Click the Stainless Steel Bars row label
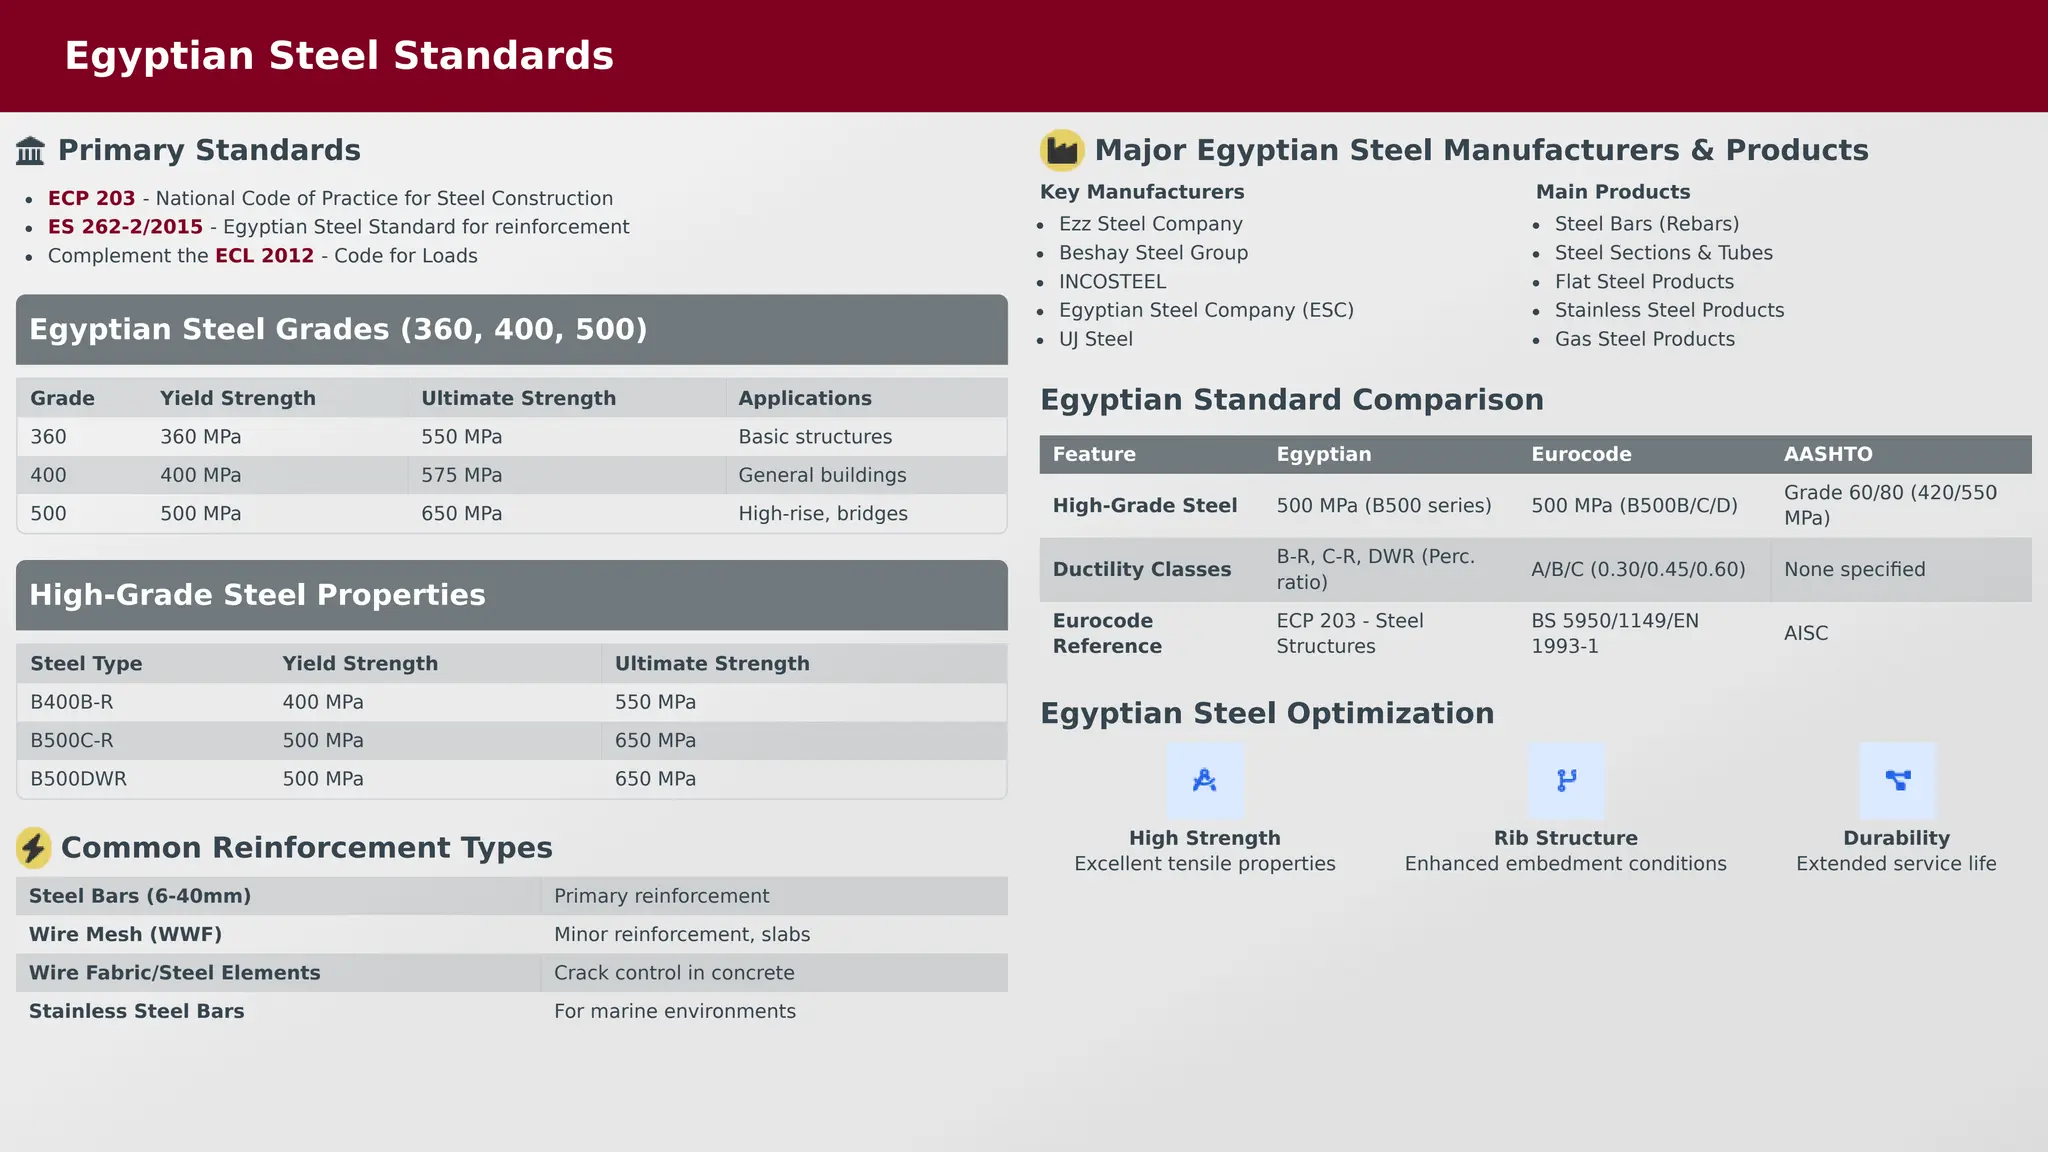2048x1152 pixels. (137, 1012)
